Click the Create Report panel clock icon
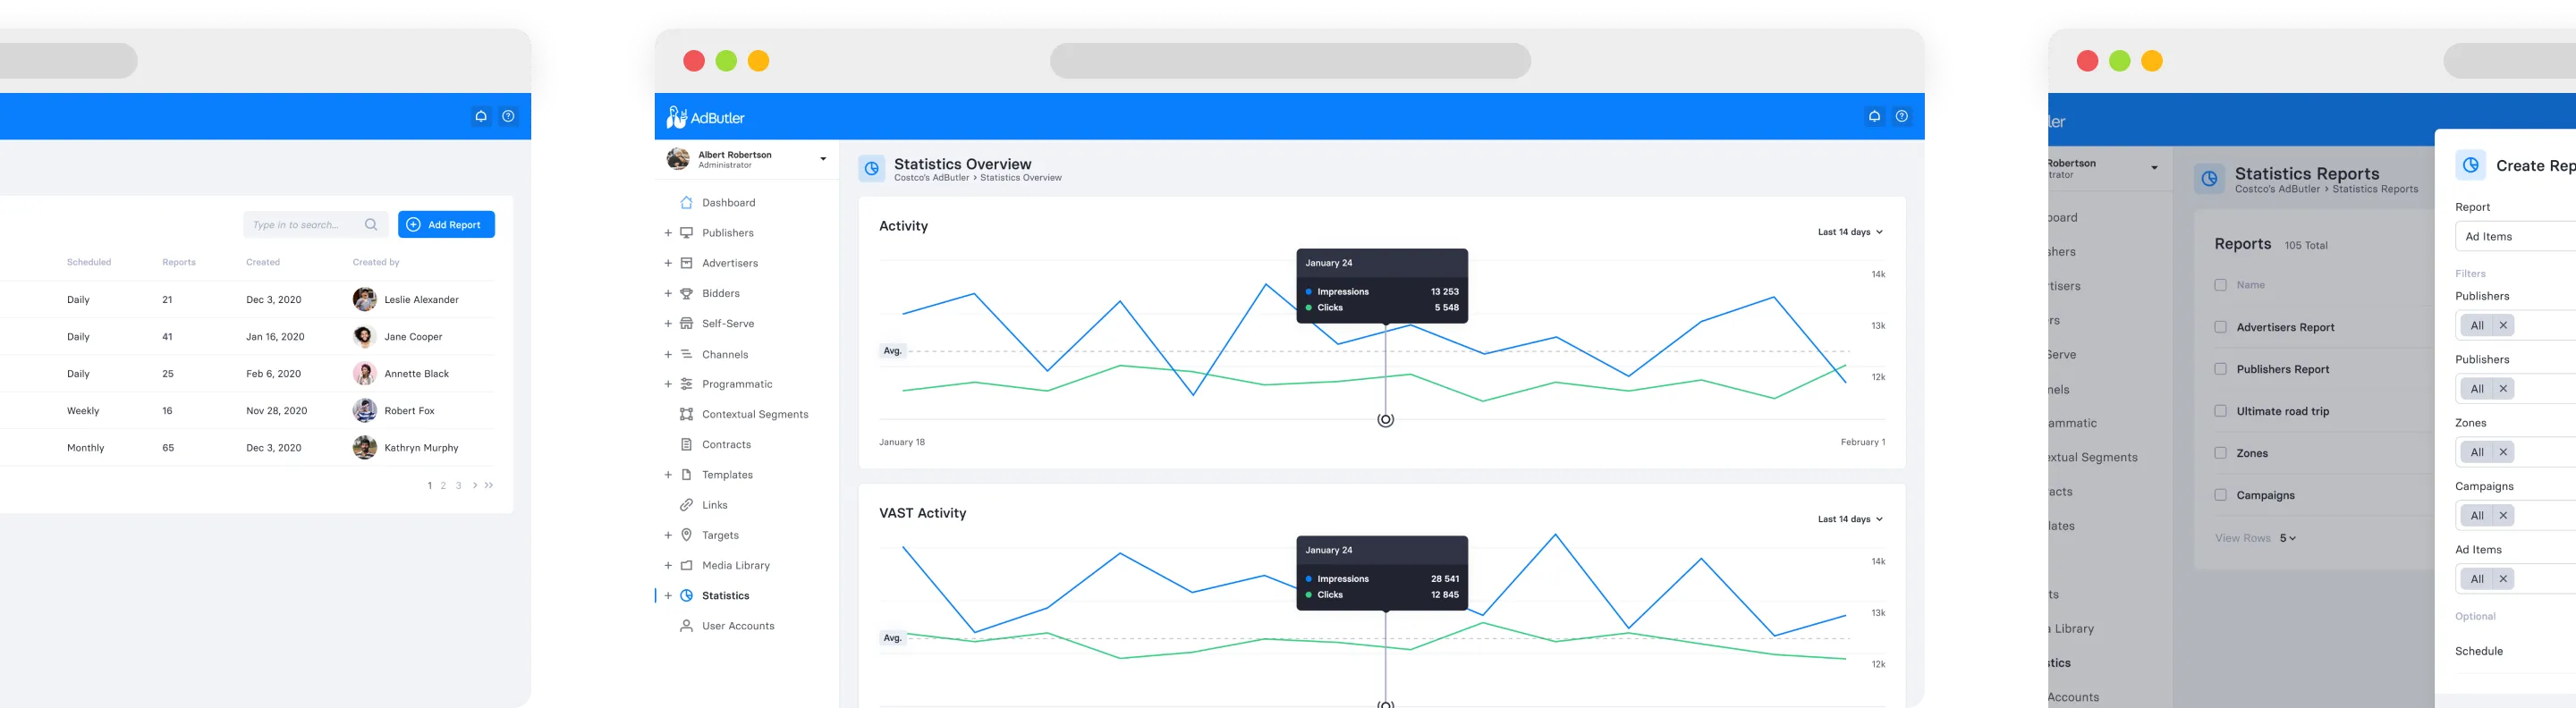Image resolution: width=2576 pixels, height=708 pixels. click(2470, 165)
